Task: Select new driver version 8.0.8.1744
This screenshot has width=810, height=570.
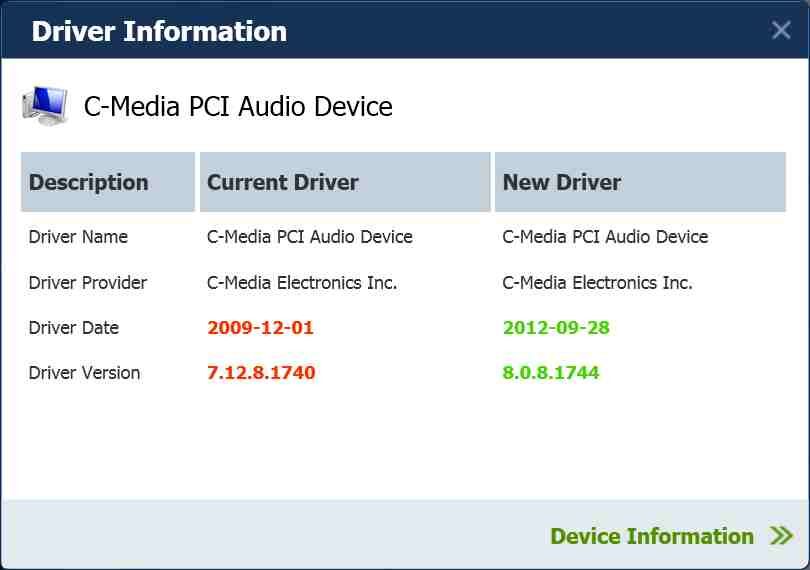Action: point(551,373)
